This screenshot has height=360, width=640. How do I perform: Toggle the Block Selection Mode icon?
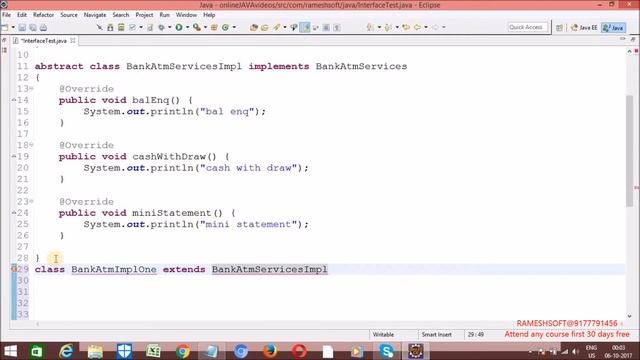point(326,27)
